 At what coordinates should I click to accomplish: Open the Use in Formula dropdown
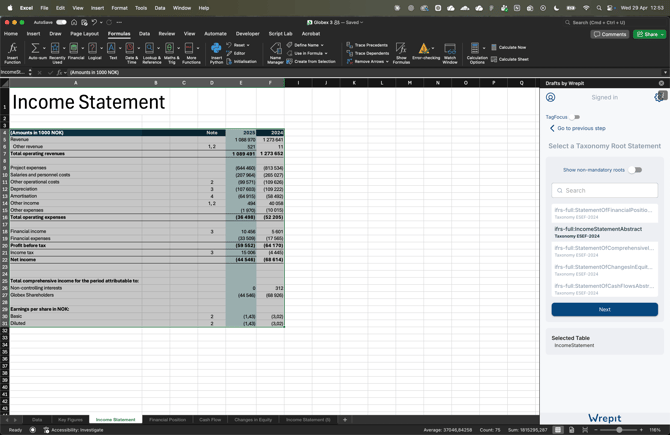pos(326,53)
